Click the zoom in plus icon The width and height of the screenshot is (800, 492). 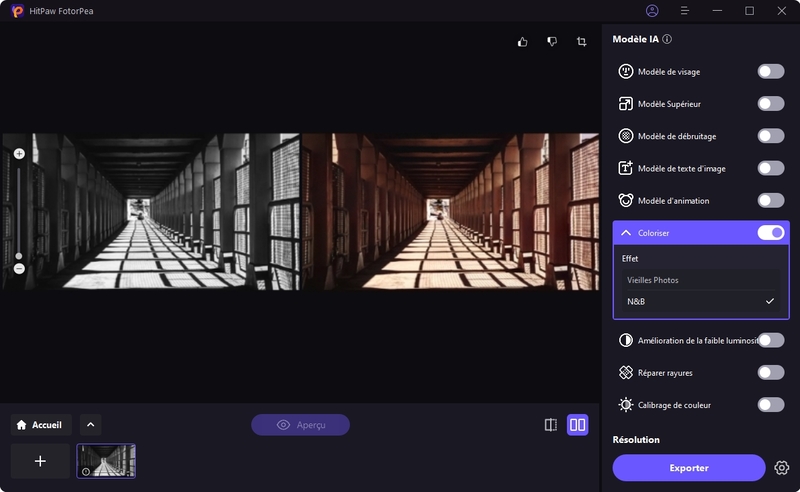coord(19,154)
